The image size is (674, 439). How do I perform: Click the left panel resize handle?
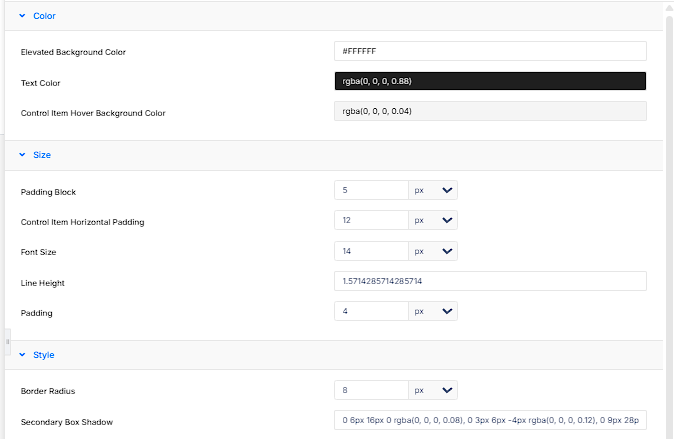click(x=7, y=342)
